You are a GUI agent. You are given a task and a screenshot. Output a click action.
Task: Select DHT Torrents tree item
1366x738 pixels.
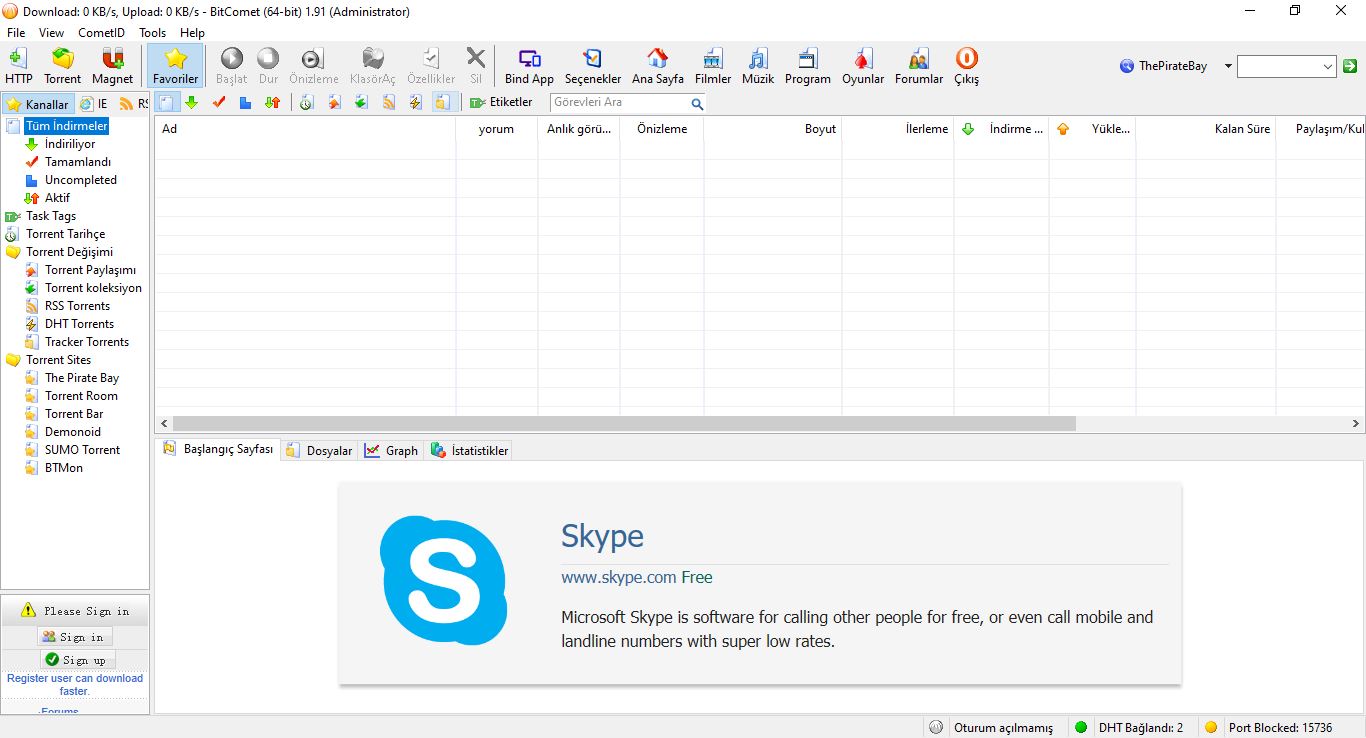[79, 324]
